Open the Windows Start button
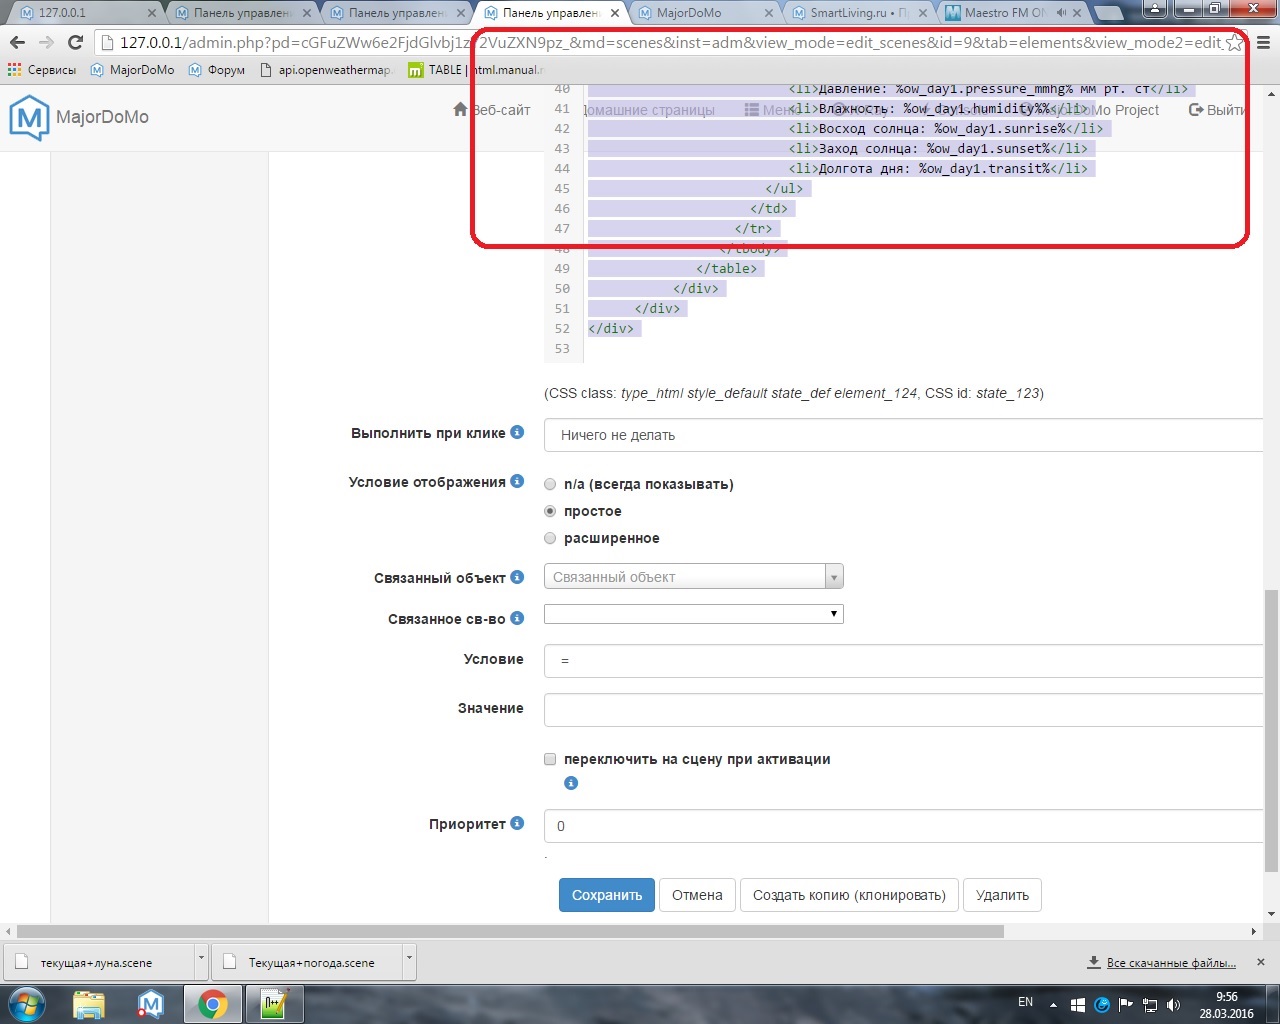 [x=27, y=1003]
